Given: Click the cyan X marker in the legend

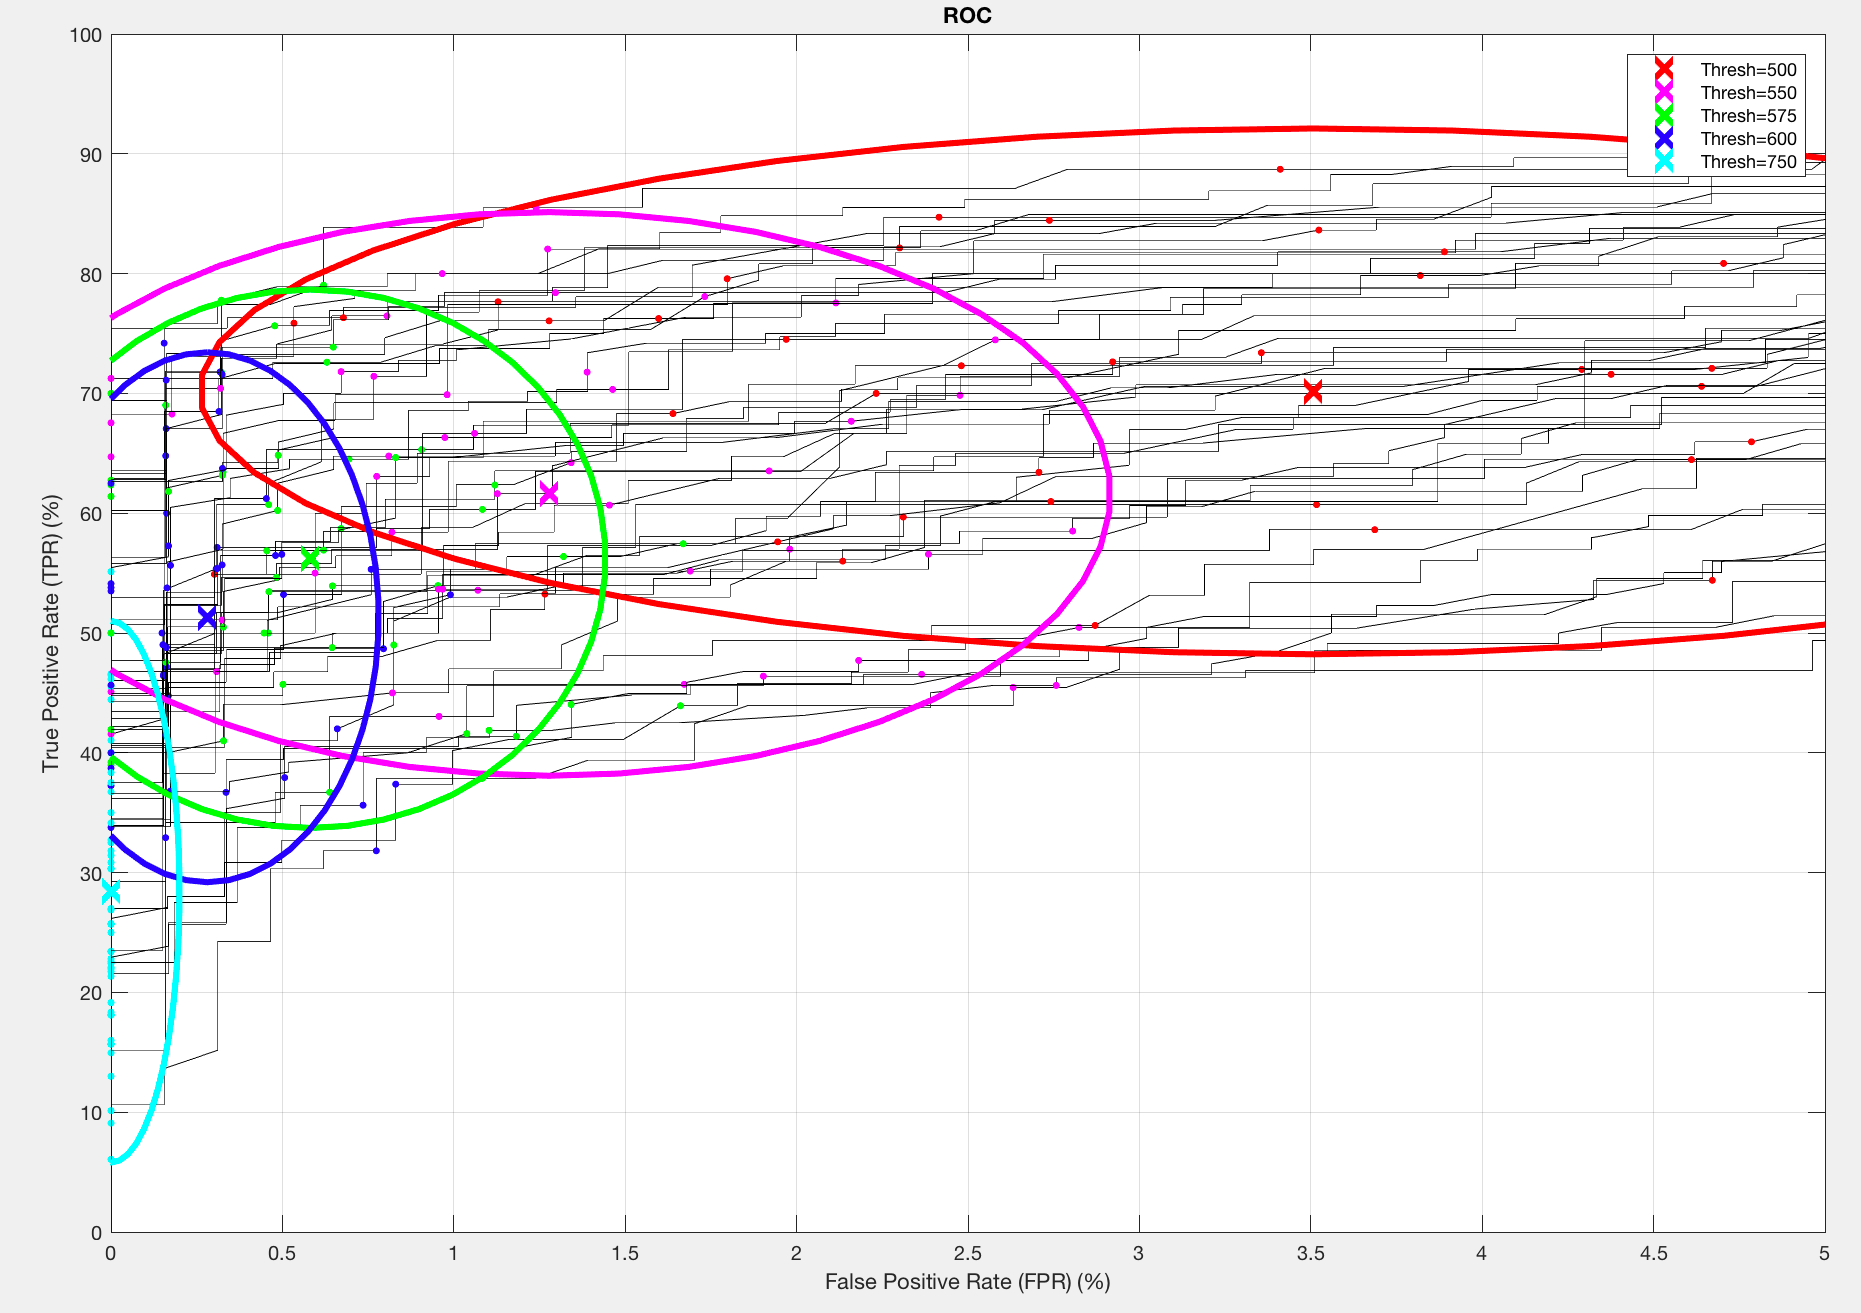Looking at the screenshot, I should pos(1664,161).
